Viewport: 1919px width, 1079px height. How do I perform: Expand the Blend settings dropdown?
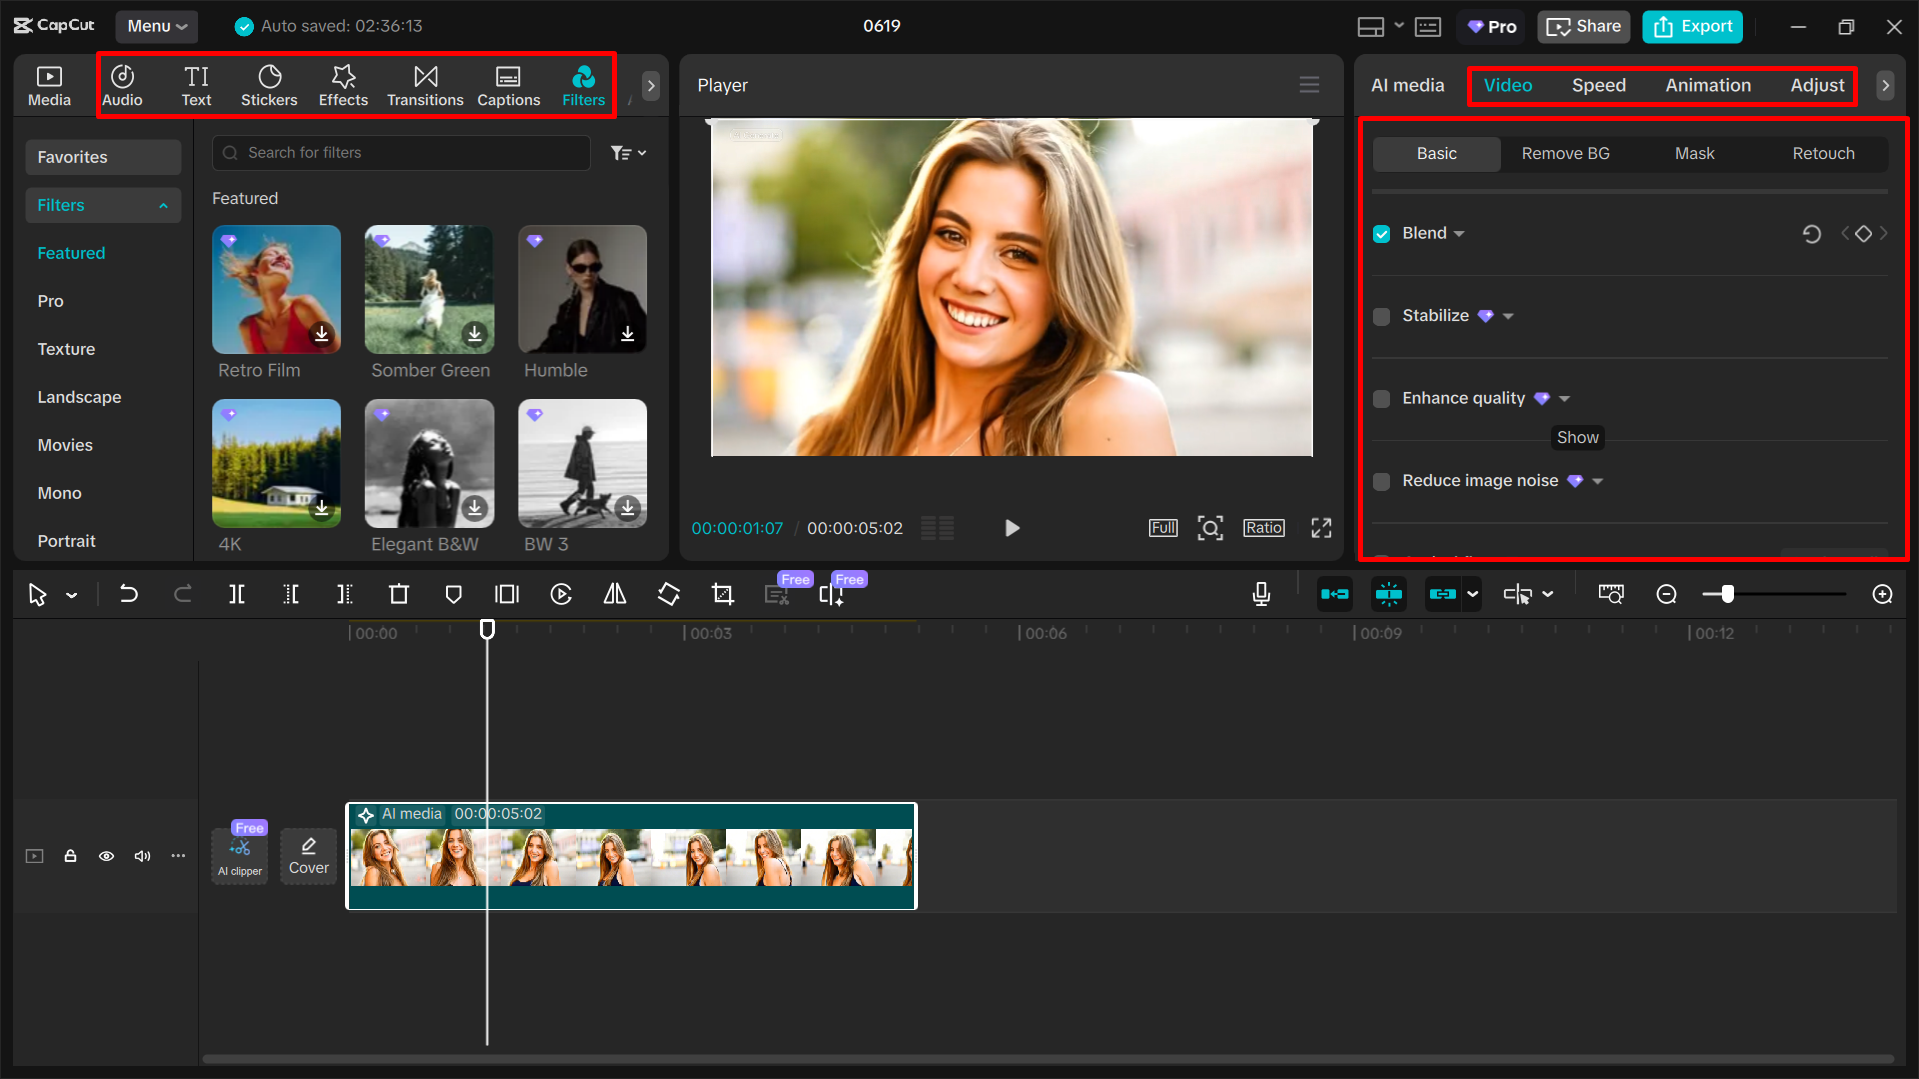pyautogui.click(x=1458, y=233)
